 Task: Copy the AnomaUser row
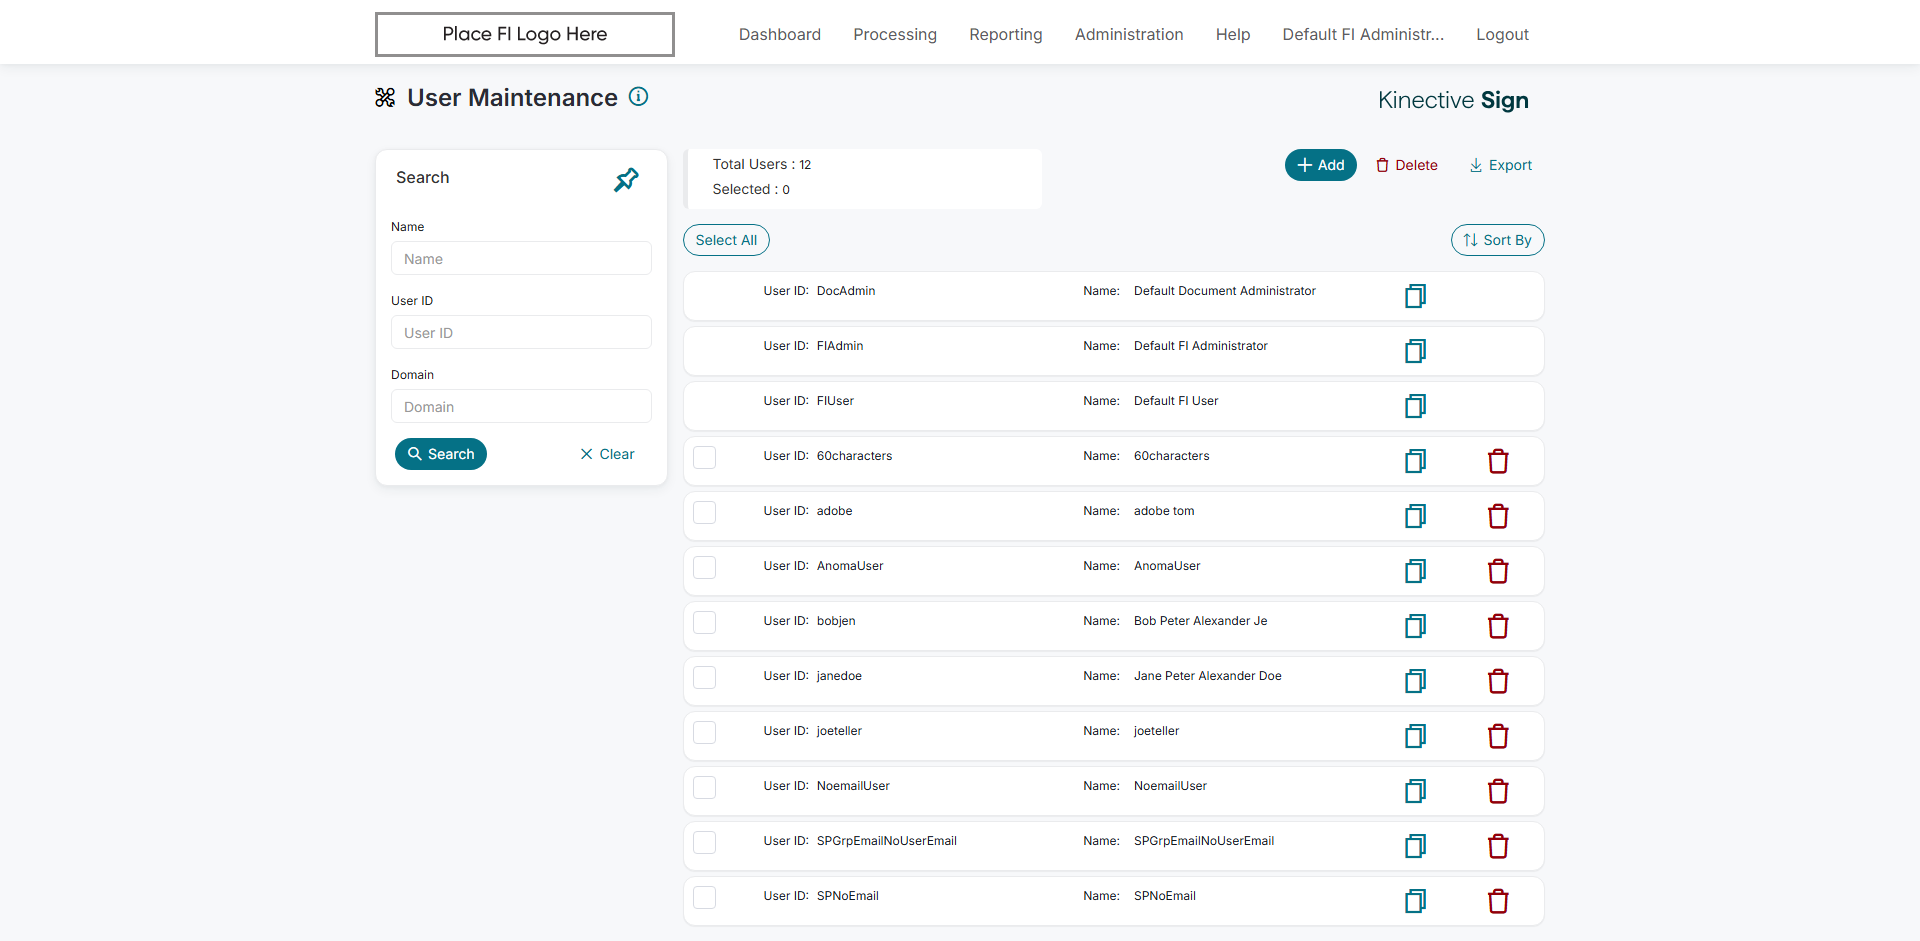(1415, 571)
